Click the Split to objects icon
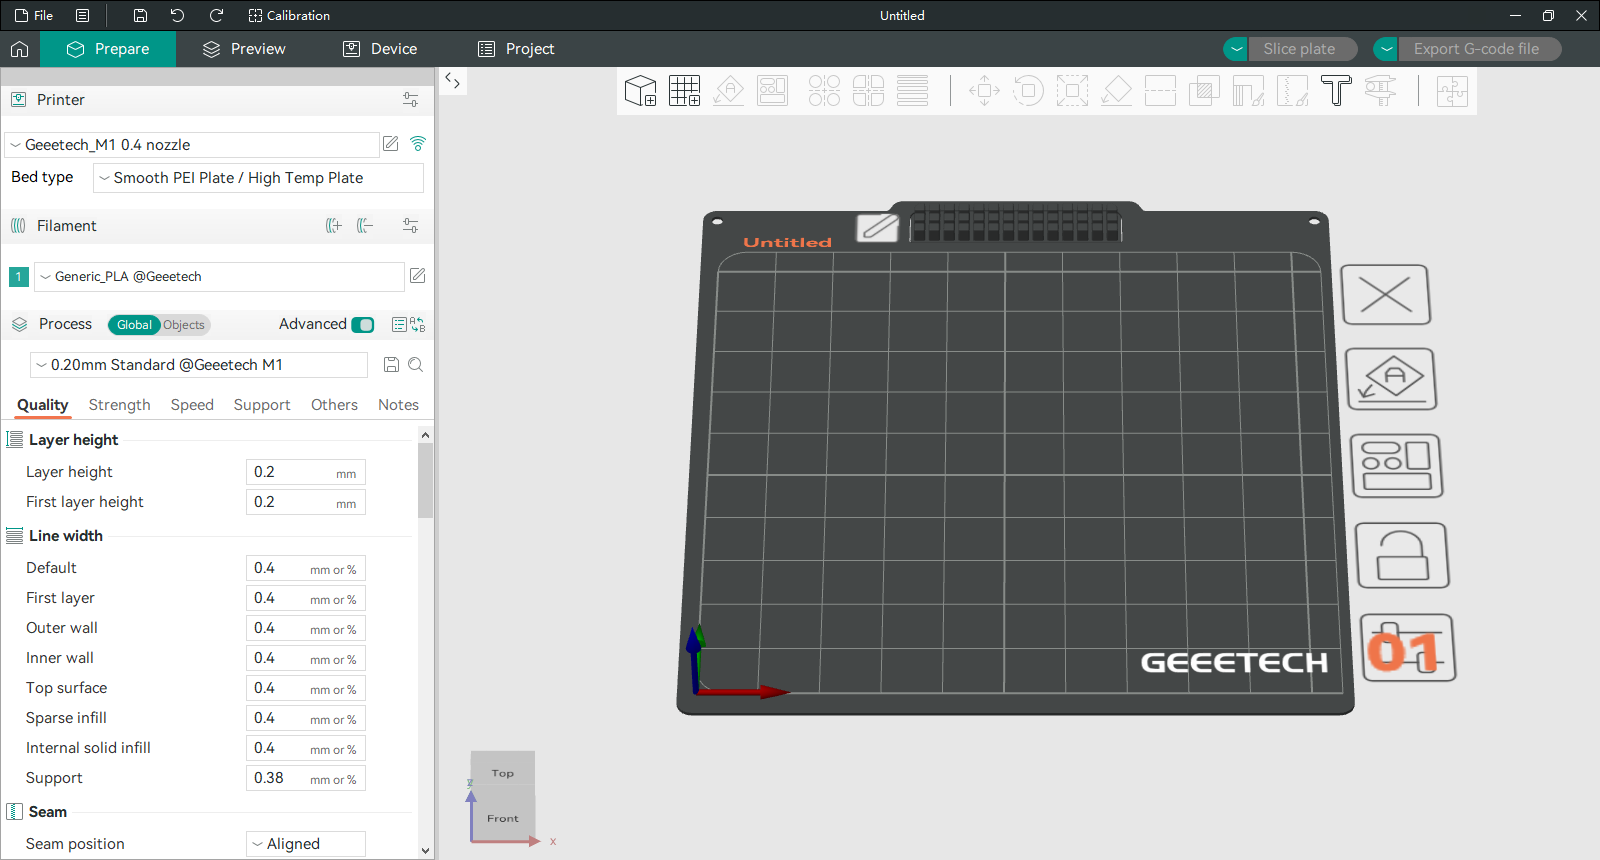Screen dimensions: 1600x860 point(824,91)
